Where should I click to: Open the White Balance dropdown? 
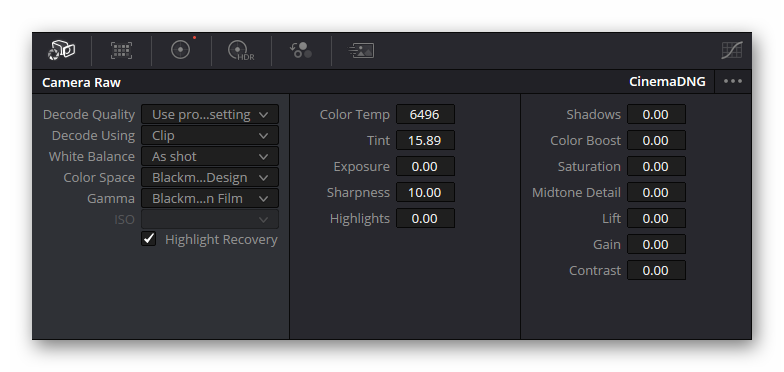210,156
